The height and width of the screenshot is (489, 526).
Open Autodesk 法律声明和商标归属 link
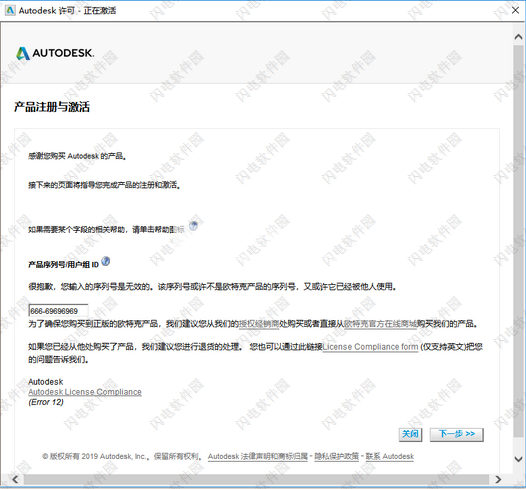coord(258,456)
